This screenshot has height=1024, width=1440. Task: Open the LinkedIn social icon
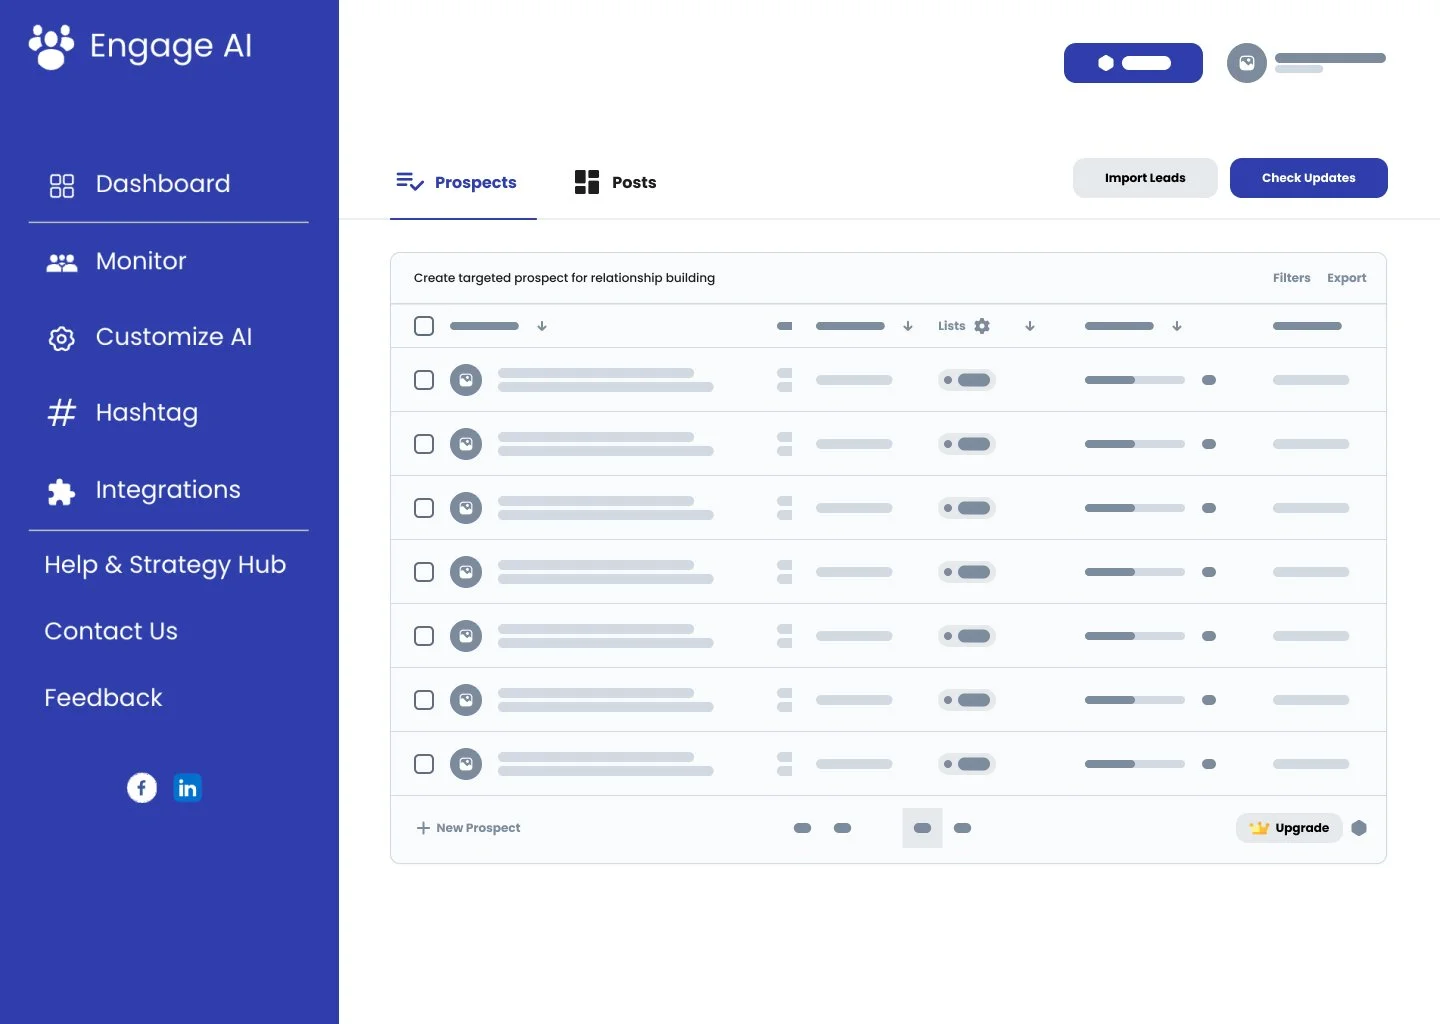[187, 788]
